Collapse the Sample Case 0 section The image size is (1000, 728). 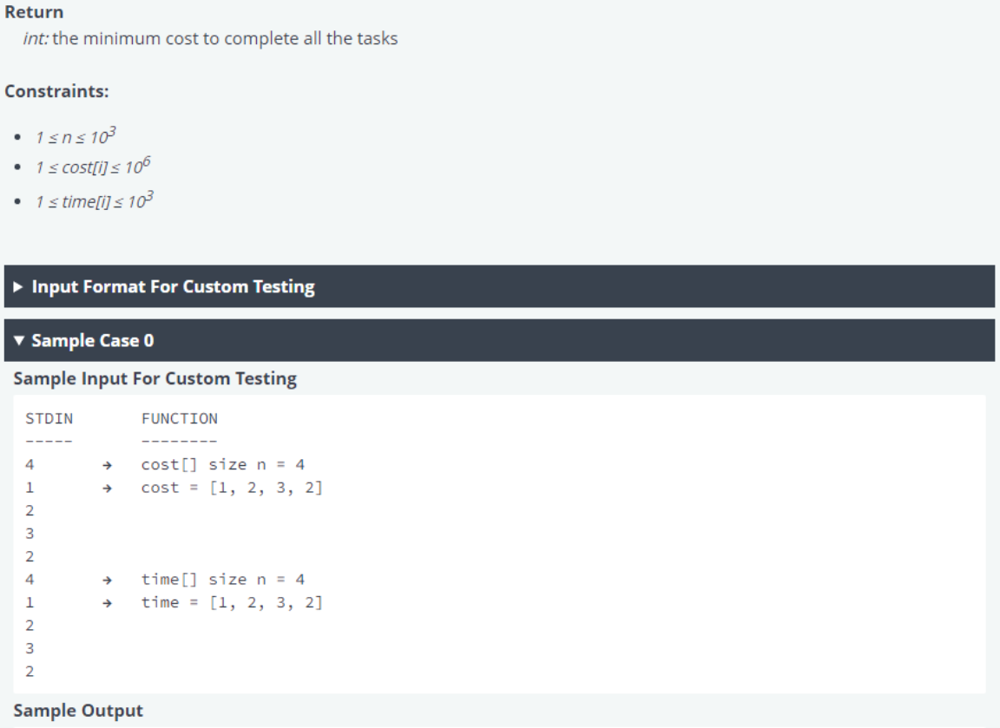[x=499, y=340]
